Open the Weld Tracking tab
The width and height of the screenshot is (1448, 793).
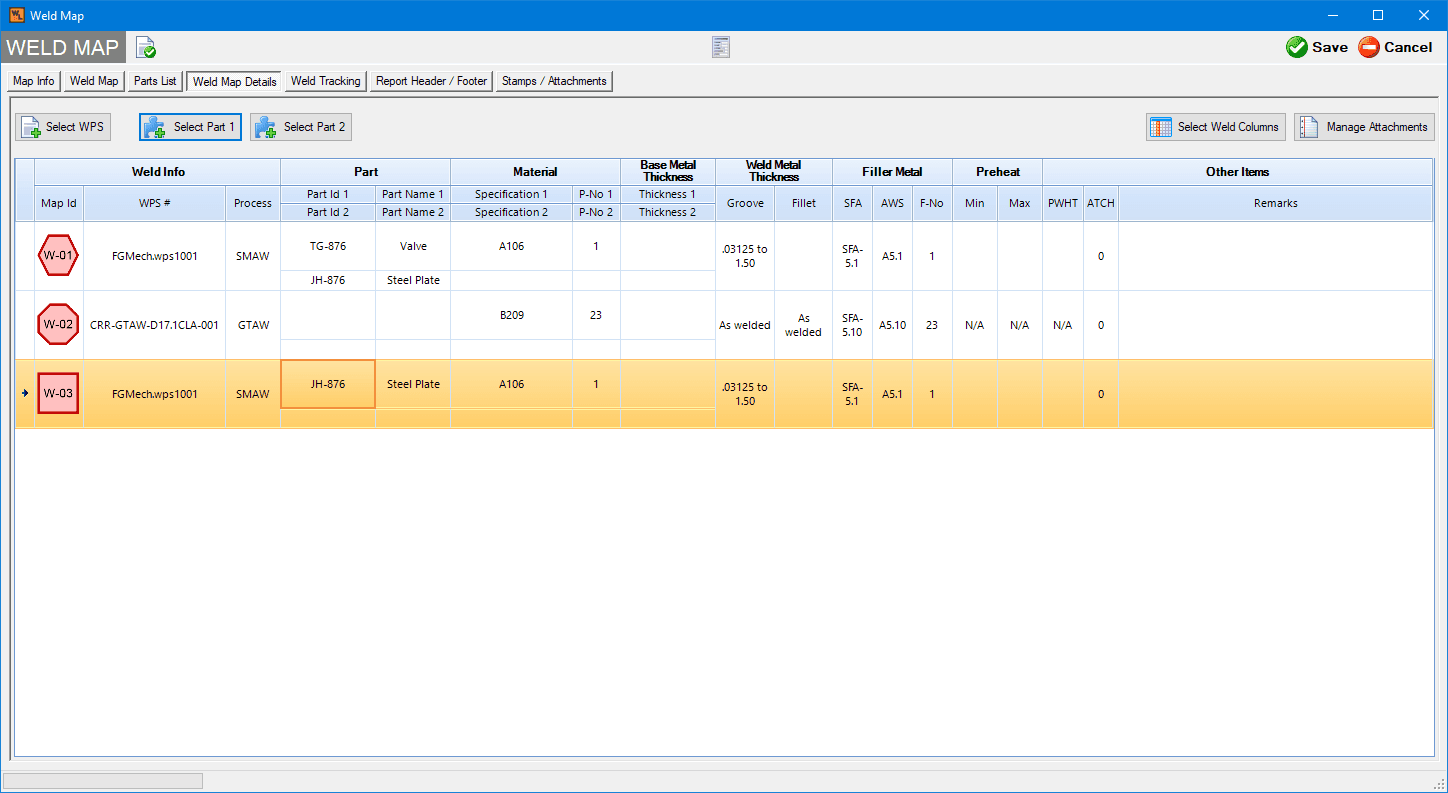326,81
